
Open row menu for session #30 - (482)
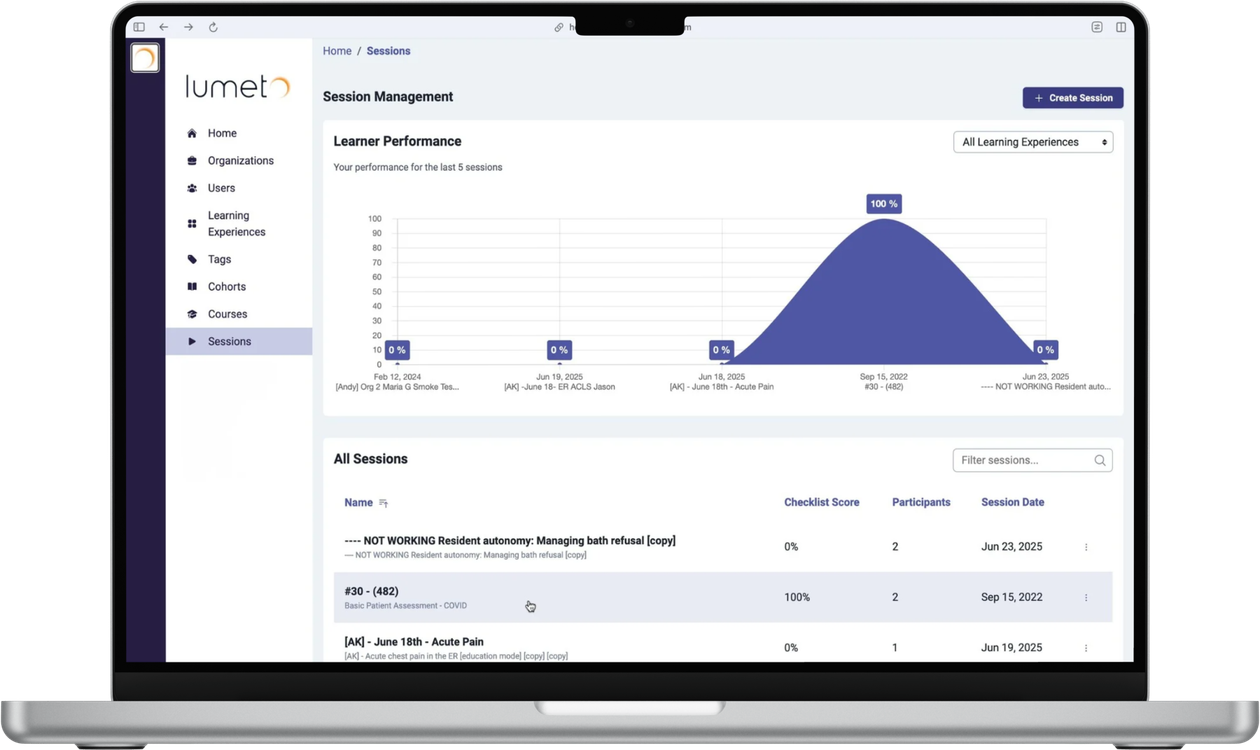1086,597
